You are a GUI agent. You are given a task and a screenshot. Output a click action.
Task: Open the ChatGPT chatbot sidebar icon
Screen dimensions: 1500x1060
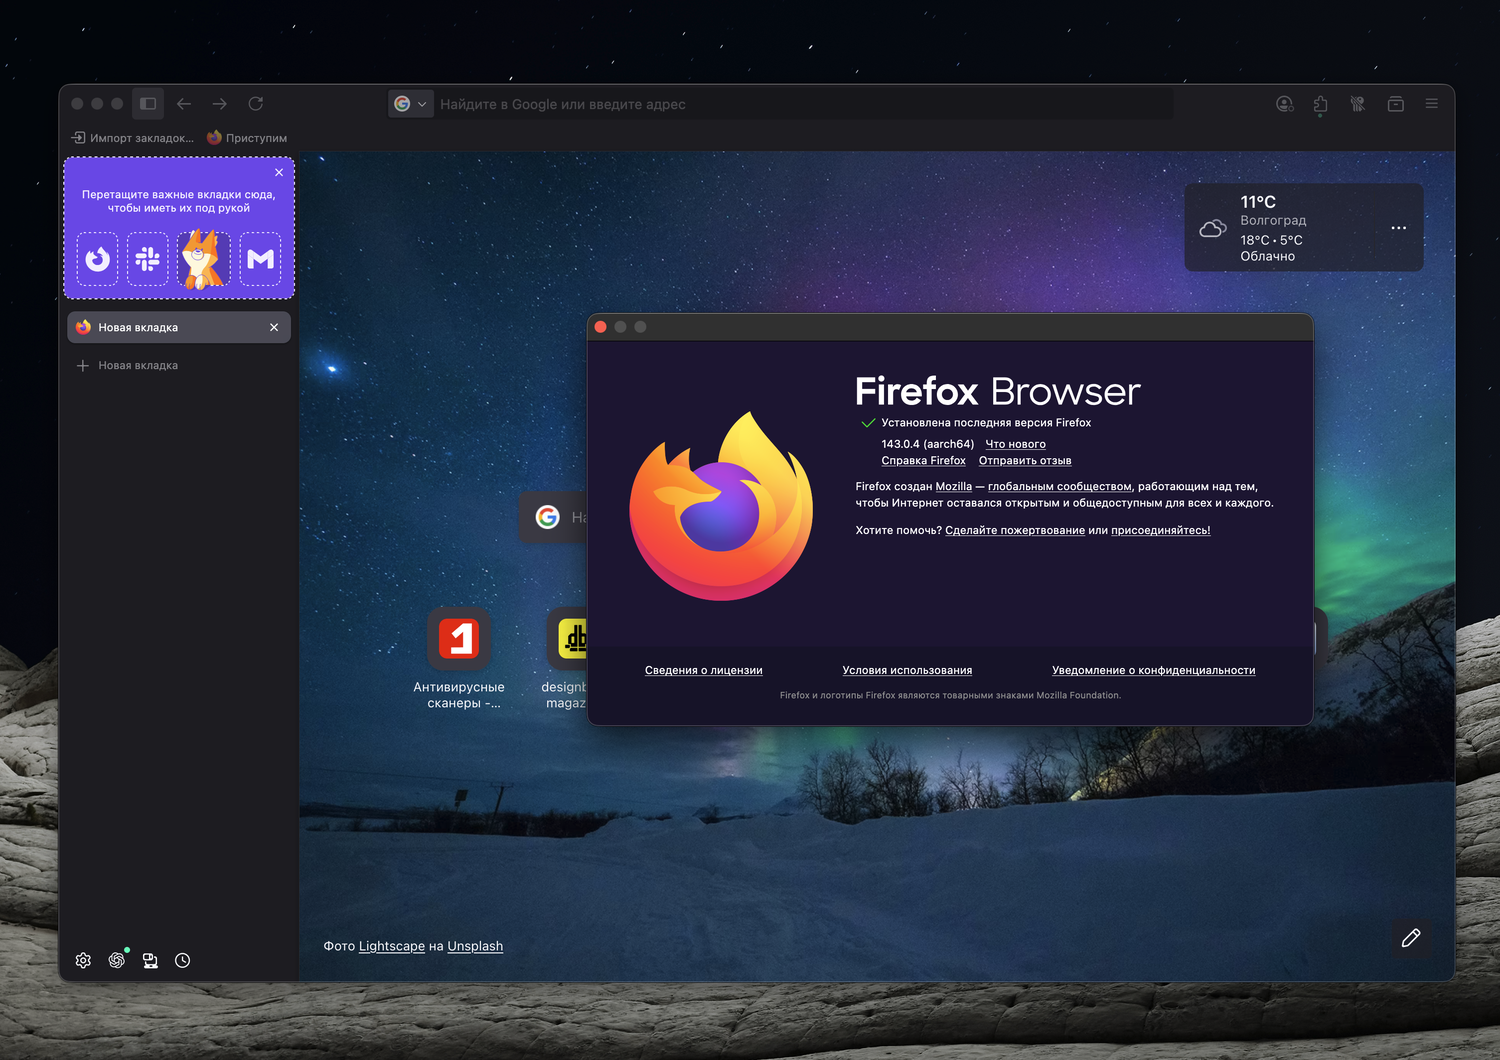pos(117,961)
